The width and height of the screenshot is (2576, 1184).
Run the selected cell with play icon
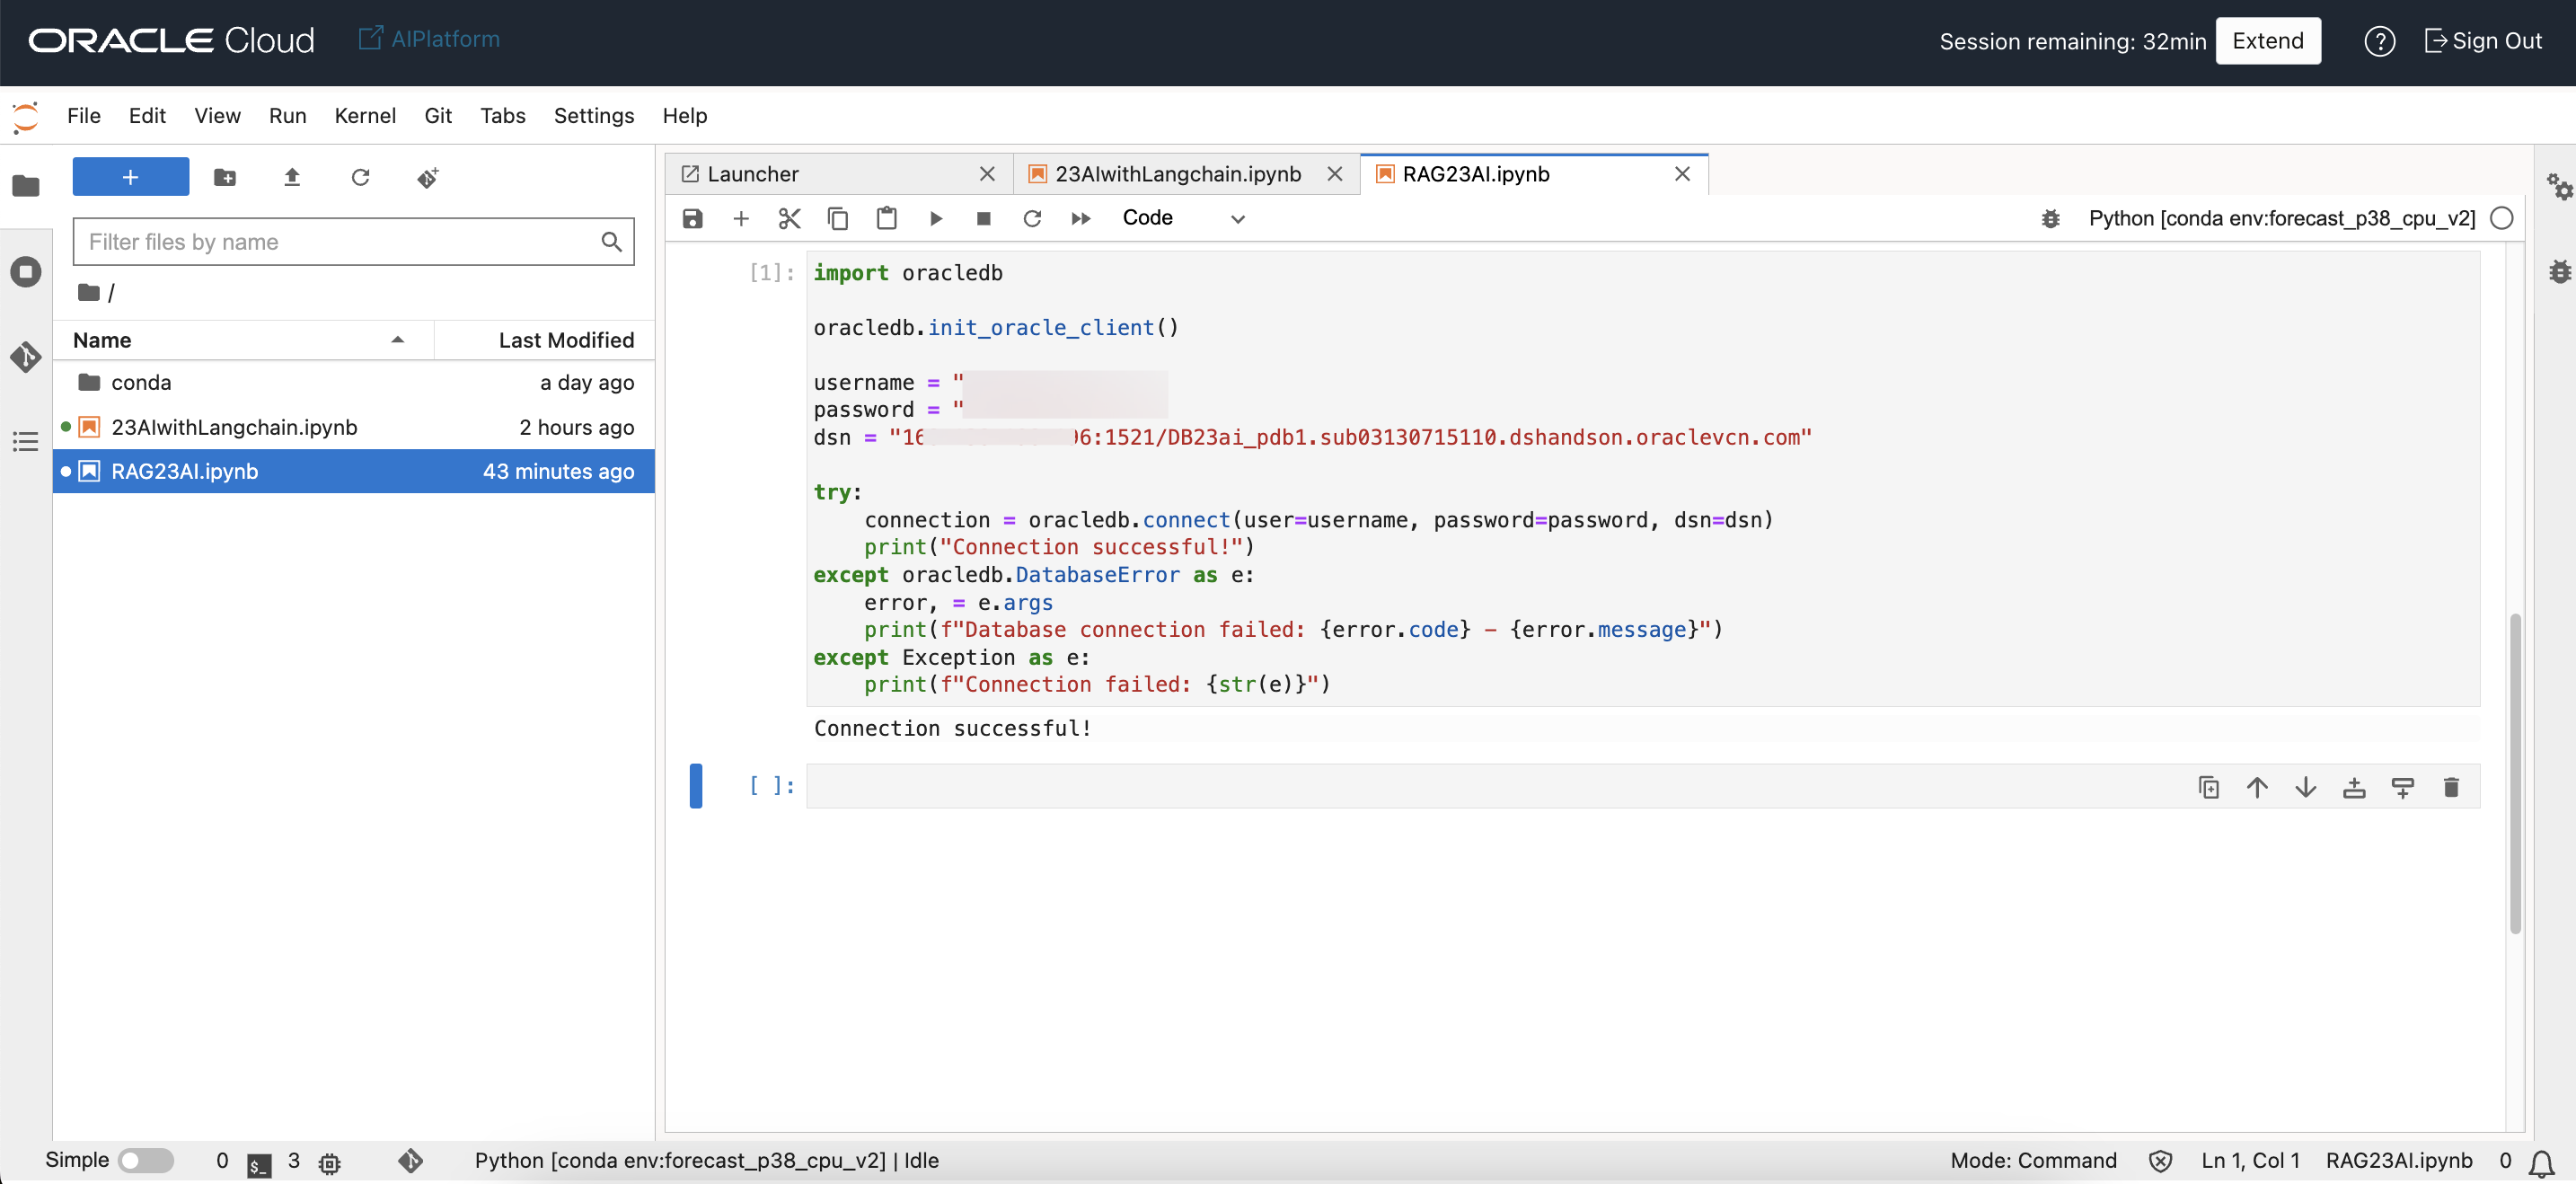coord(935,218)
